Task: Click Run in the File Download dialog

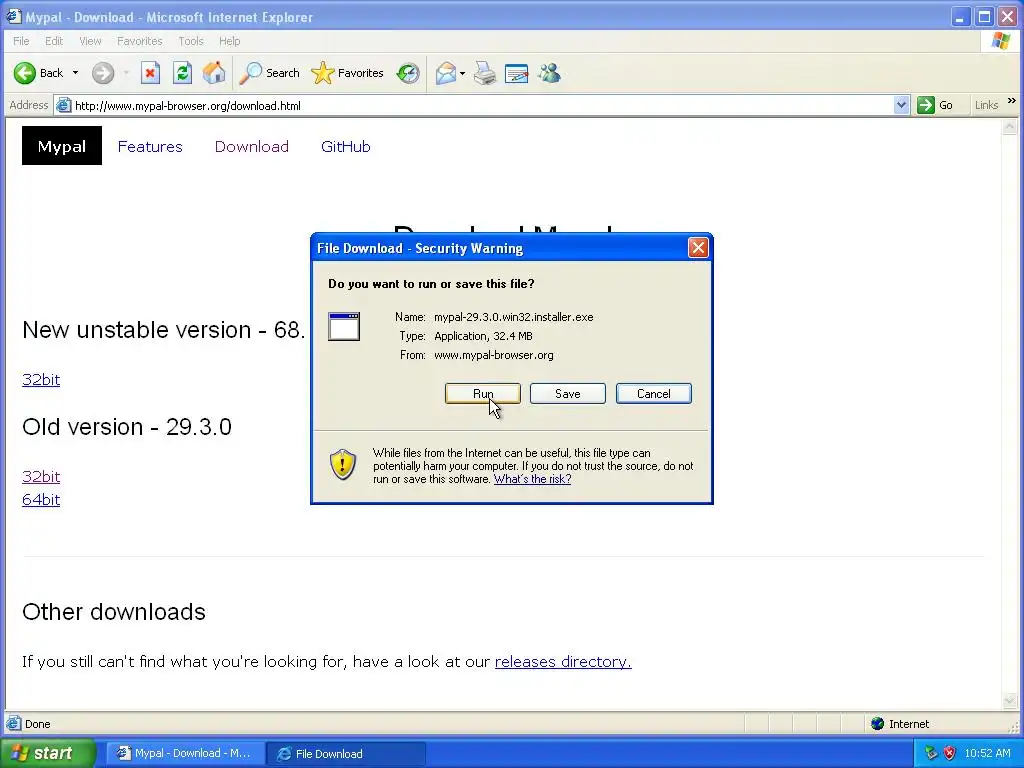Action: click(x=483, y=394)
